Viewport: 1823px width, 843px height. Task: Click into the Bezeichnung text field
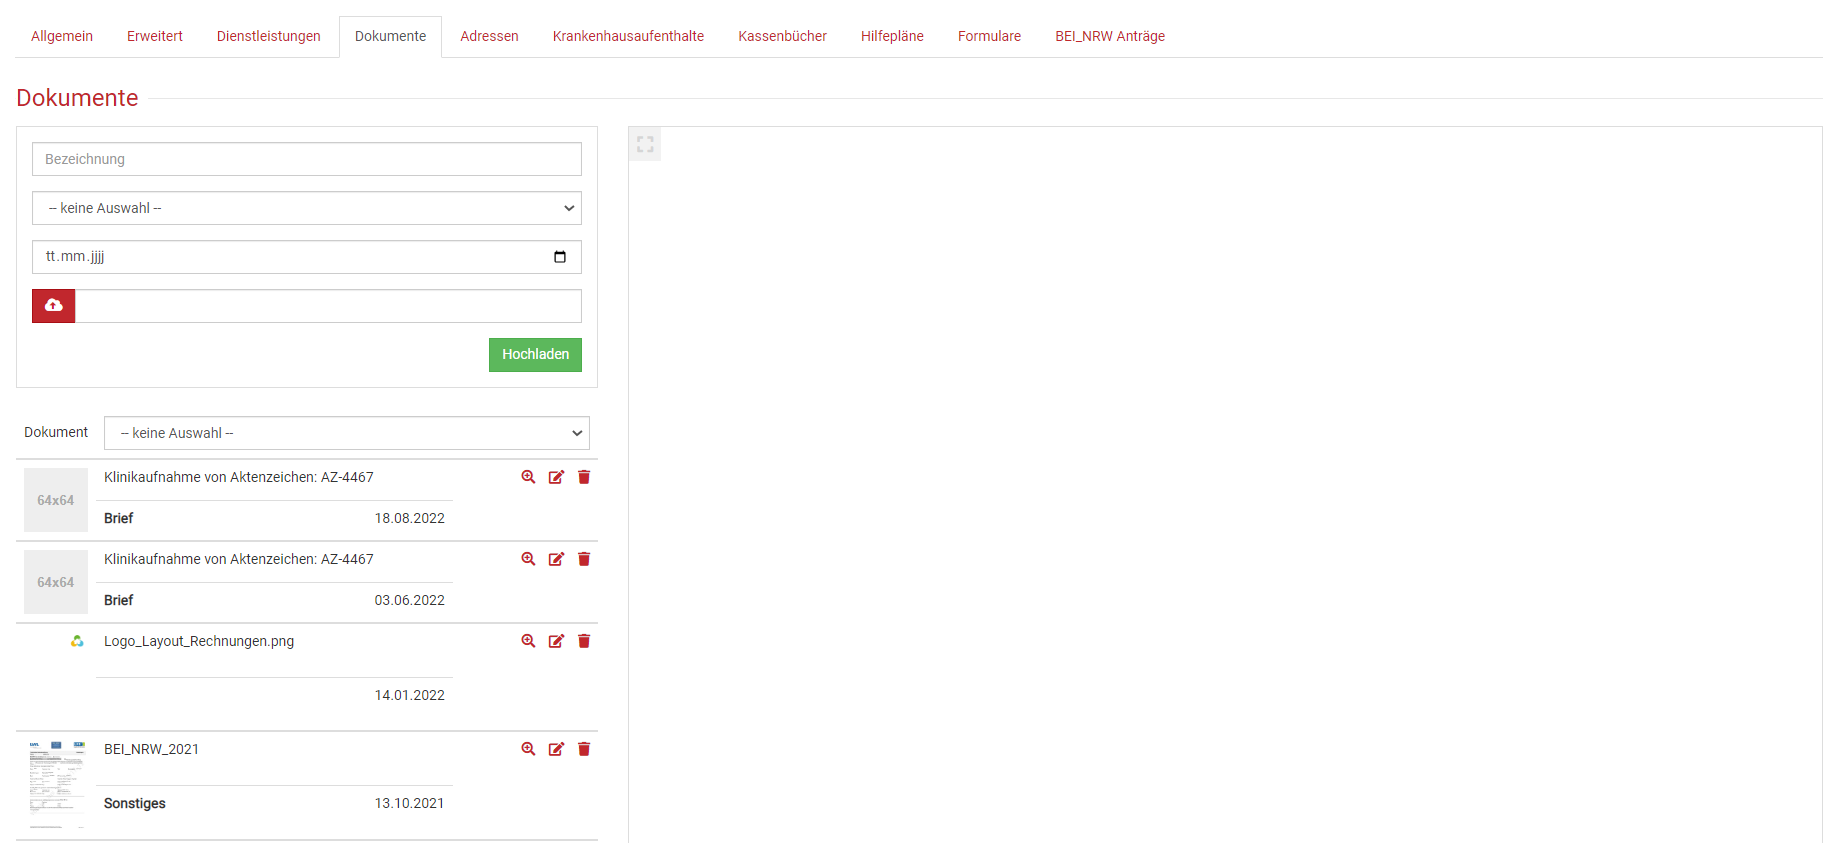coord(307,159)
